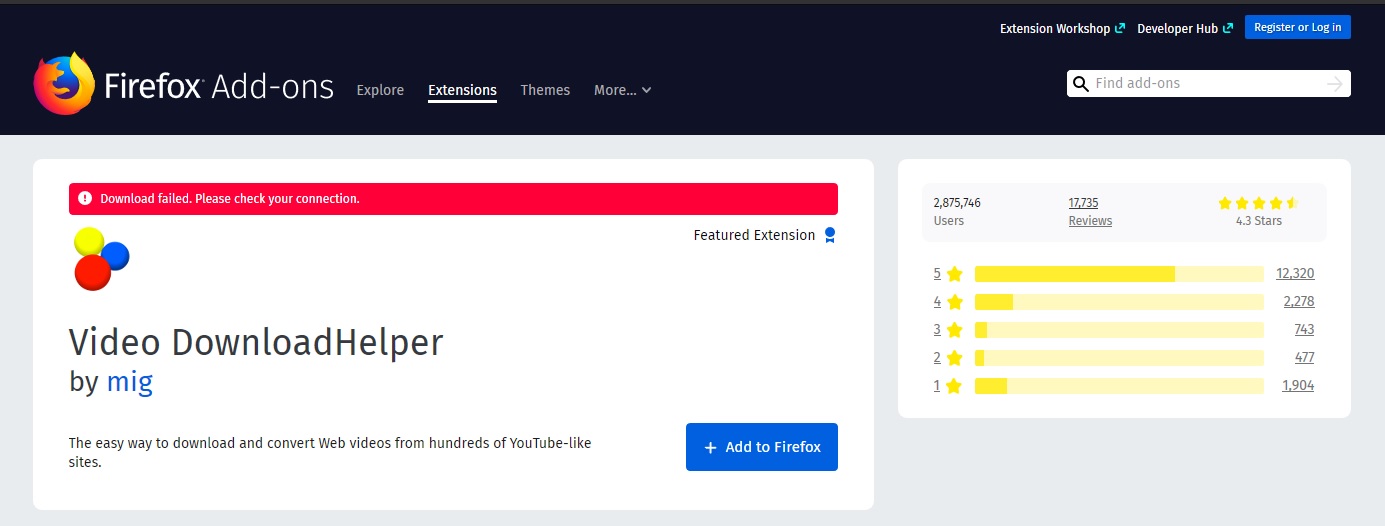Screen dimensions: 1385x526
Task: Open the author link mig
Action: tap(130, 381)
